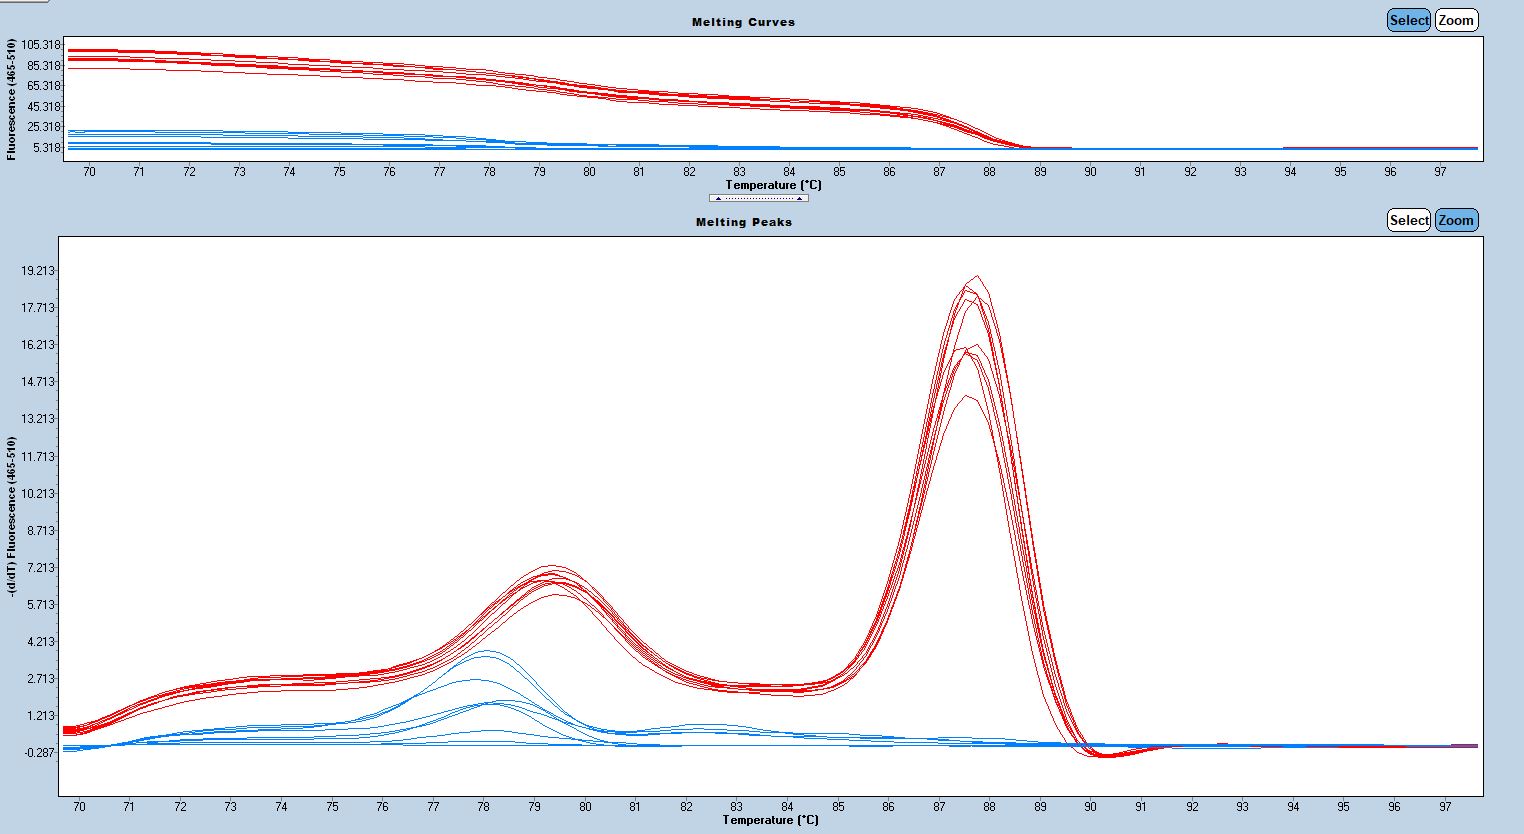Click the Melting Curves chart title
Screen dimensions: 1524x834
[743, 22]
